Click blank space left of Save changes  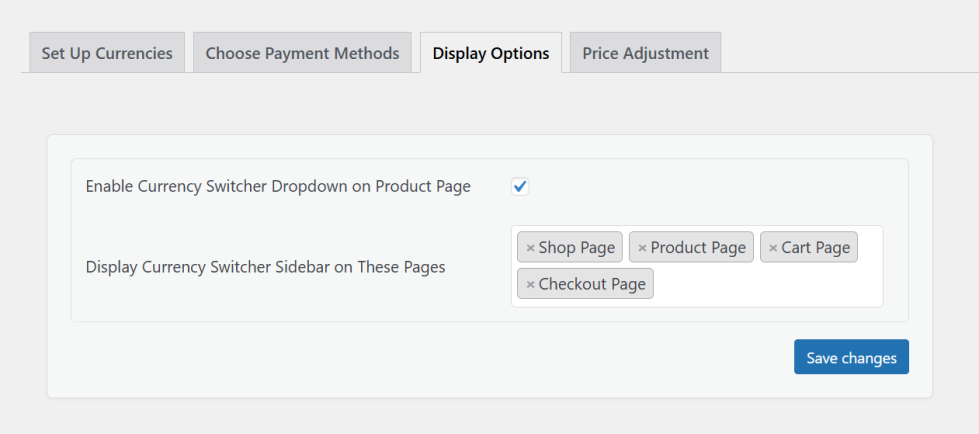coord(500,357)
